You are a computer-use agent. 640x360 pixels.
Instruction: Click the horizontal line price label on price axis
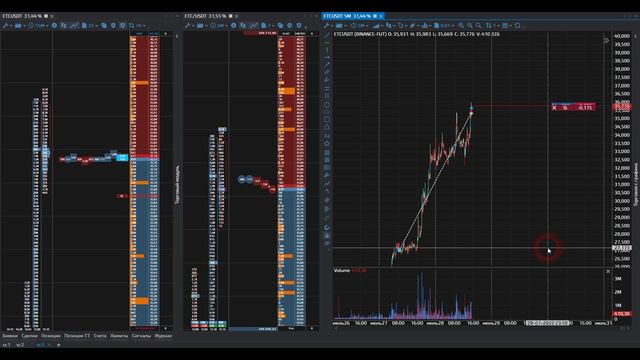pyautogui.click(x=622, y=248)
